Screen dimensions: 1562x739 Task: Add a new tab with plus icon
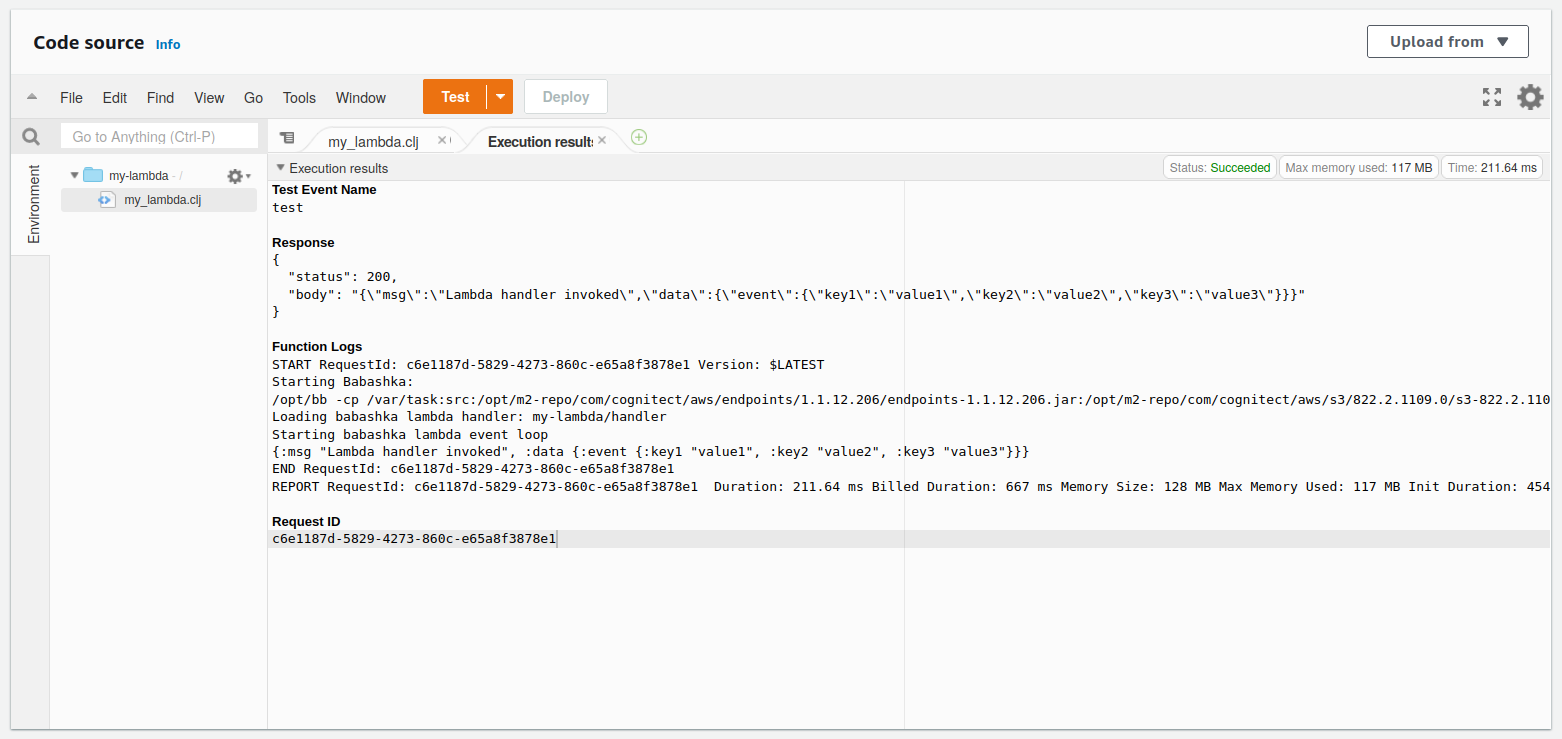[x=639, y=137]
